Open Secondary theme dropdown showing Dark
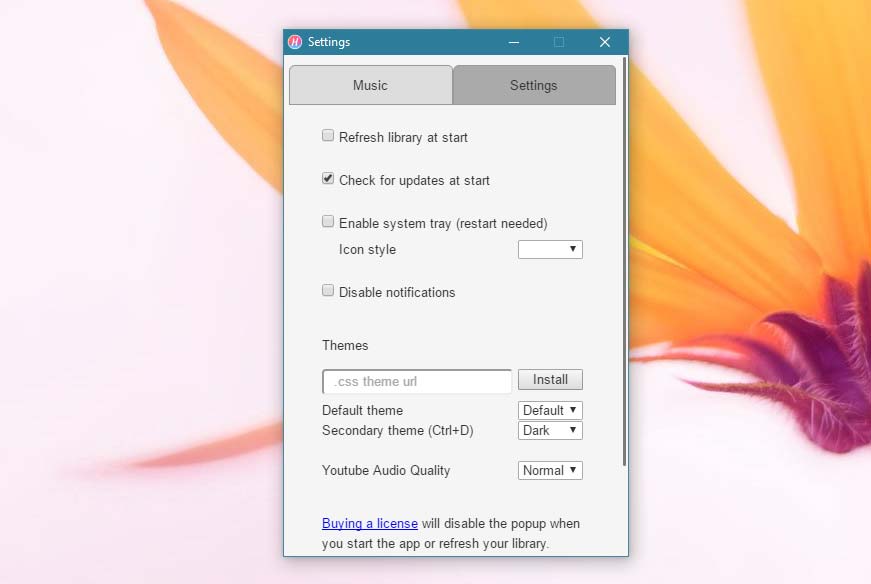This screenshot has height=584, width=871. [550, 430]
